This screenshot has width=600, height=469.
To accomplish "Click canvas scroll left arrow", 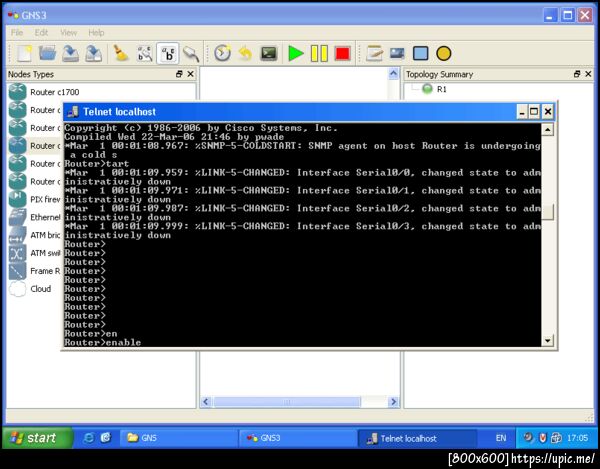I will 205,402.
